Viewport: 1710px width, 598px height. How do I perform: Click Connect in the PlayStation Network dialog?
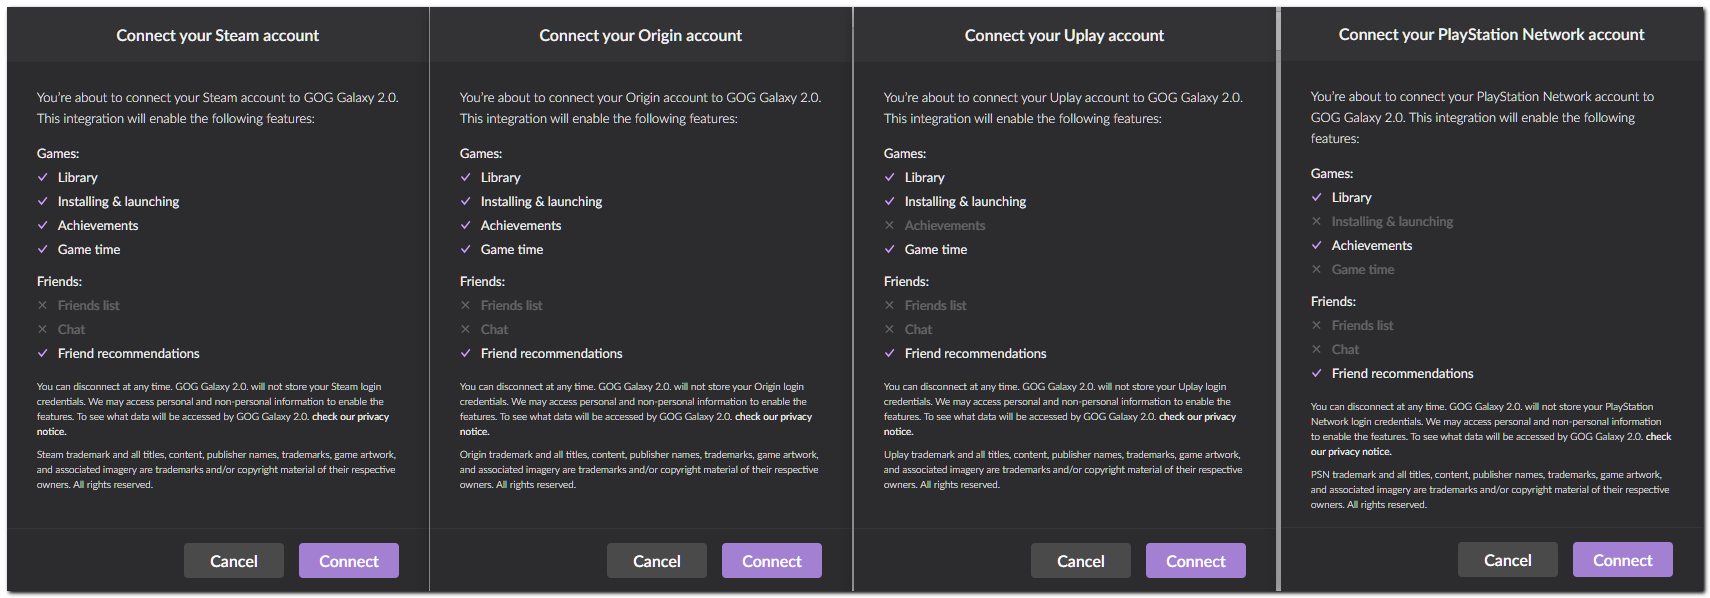(x=1622, y=560)
